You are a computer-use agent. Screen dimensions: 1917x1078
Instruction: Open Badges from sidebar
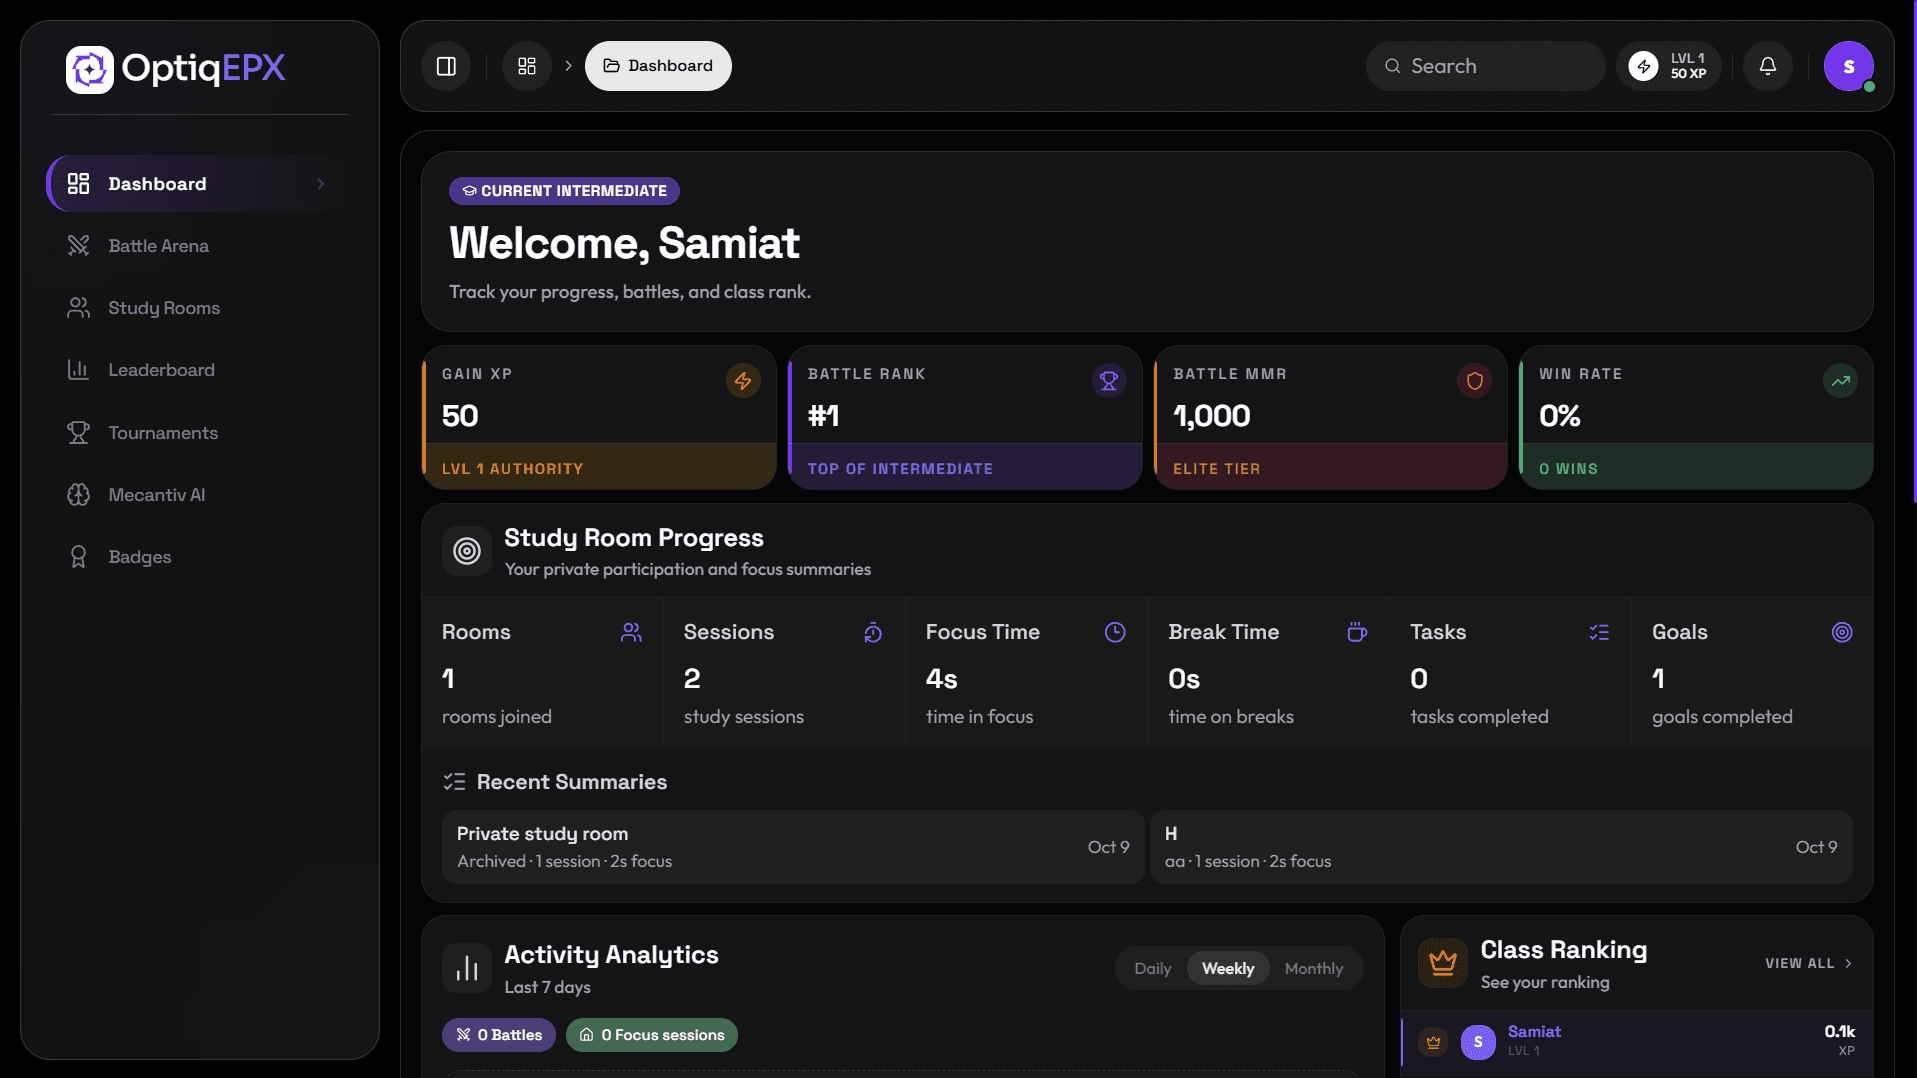point(199,557)
